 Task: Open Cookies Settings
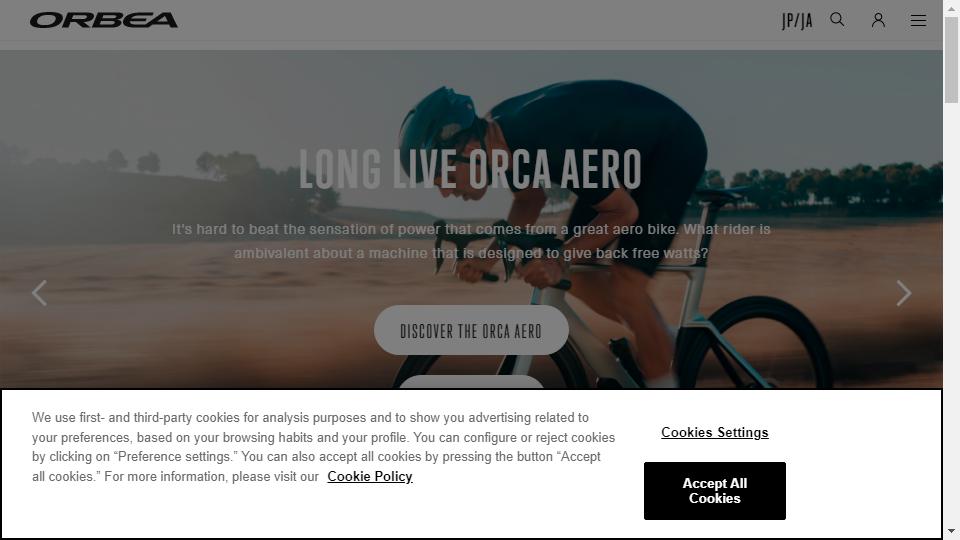point(714,432)
